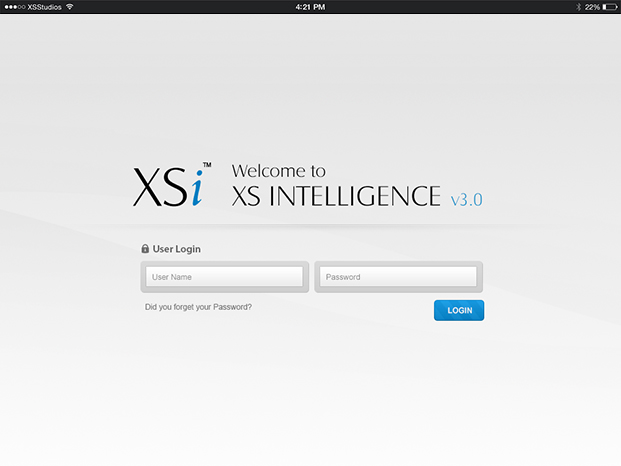Screen dimensions: 621x466
Task: Tap the 'v3.0' version label
Action: click(467, 199)
